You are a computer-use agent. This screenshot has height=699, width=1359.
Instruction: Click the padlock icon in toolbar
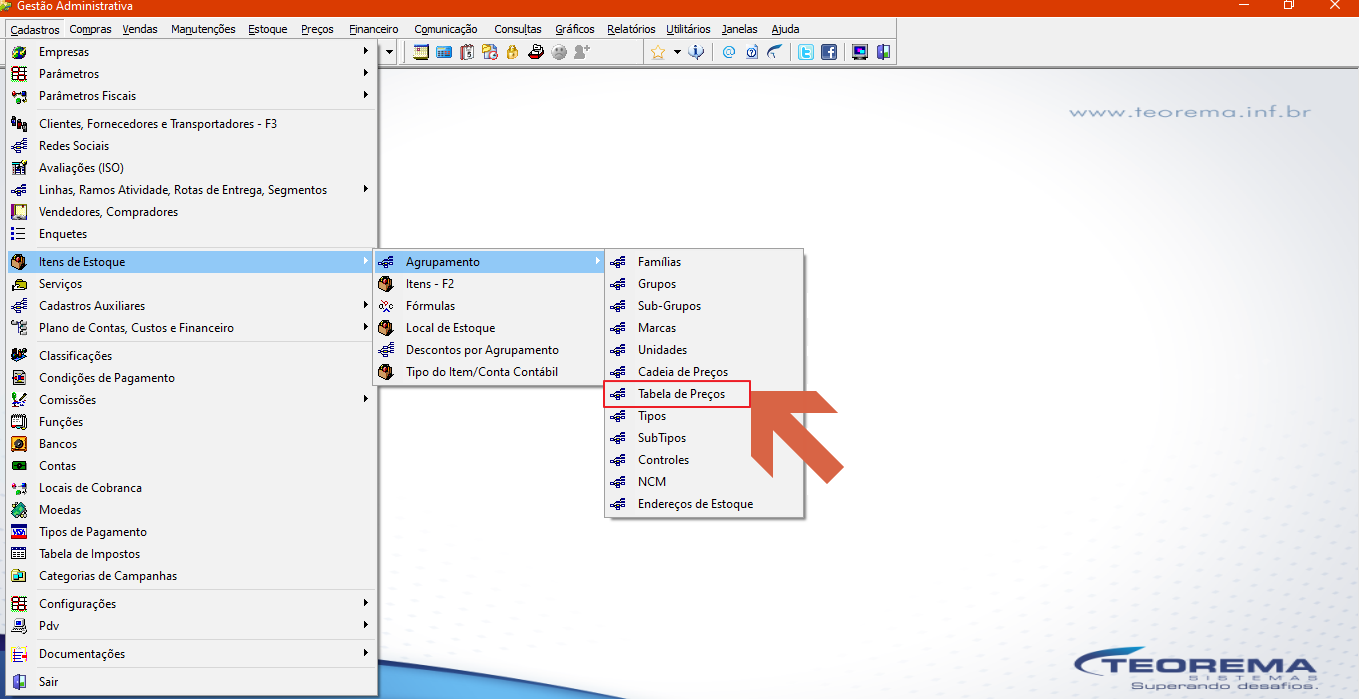(512, 52)
